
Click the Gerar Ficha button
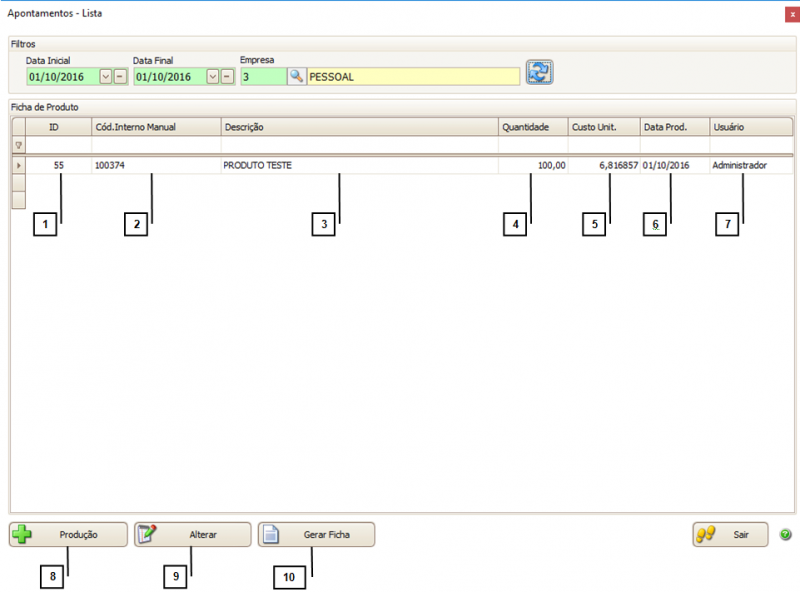[x=317, y=535]
